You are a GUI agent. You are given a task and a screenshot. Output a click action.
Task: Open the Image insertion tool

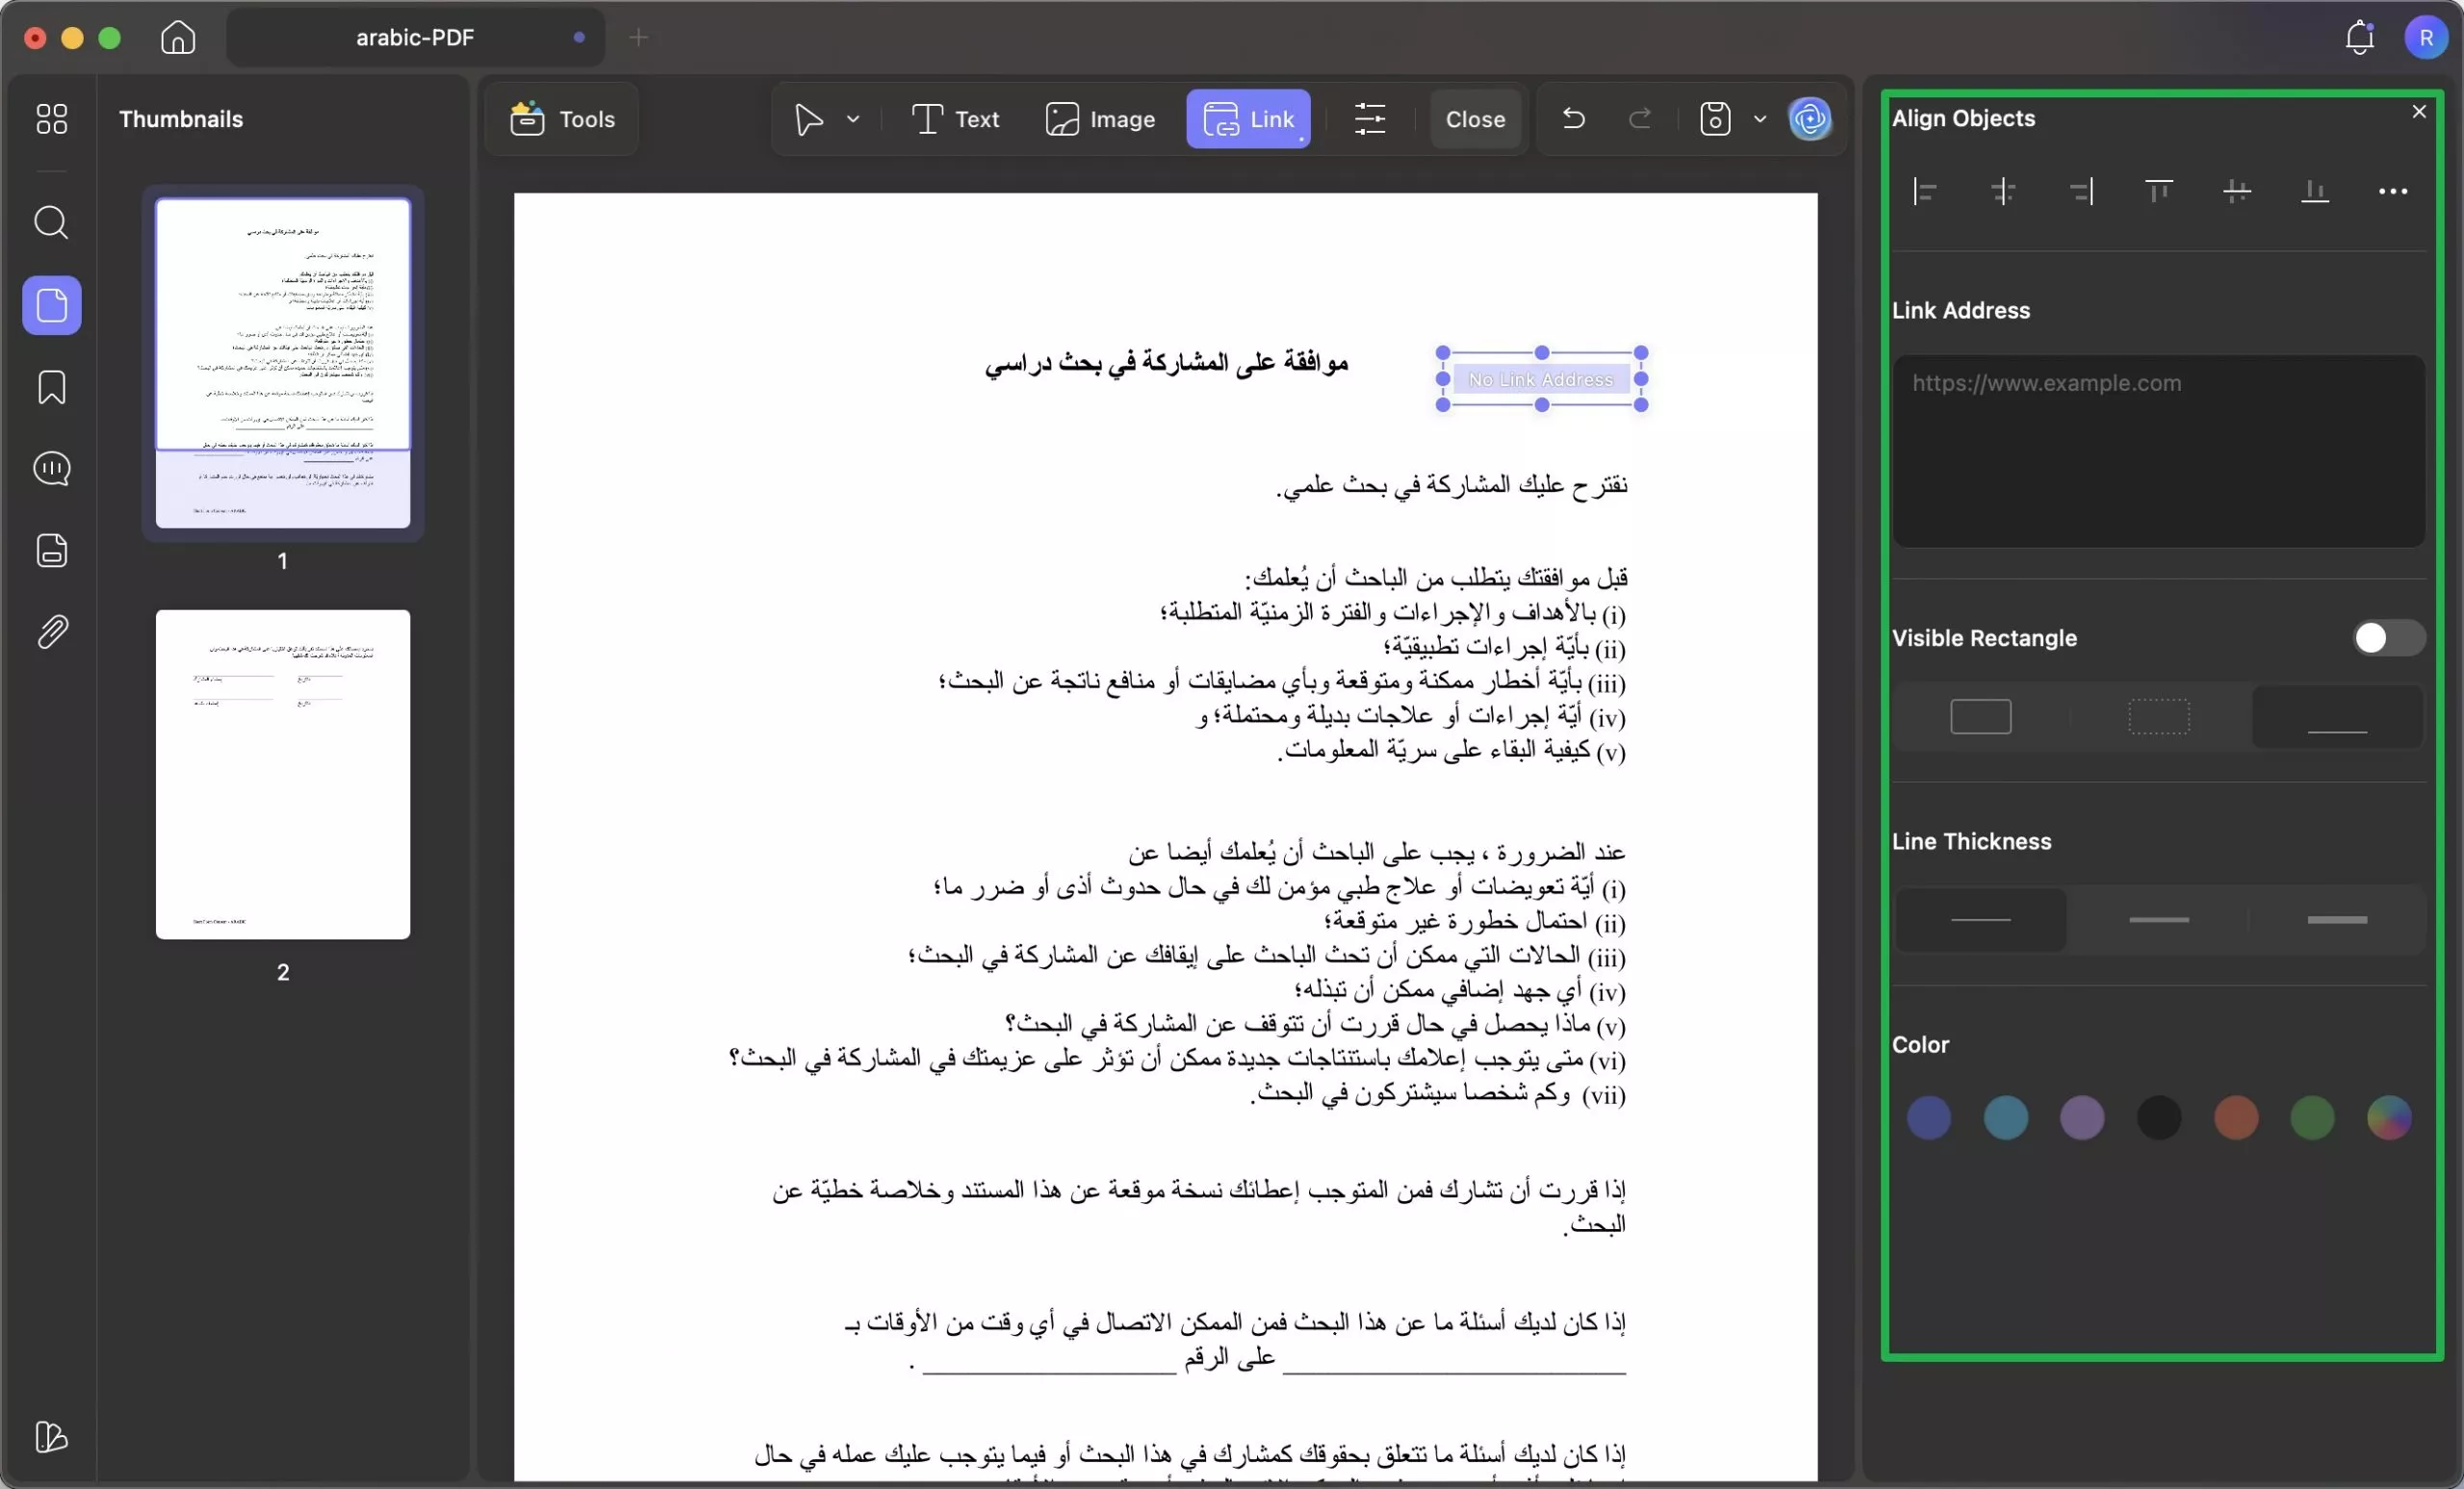[1100, 119]
